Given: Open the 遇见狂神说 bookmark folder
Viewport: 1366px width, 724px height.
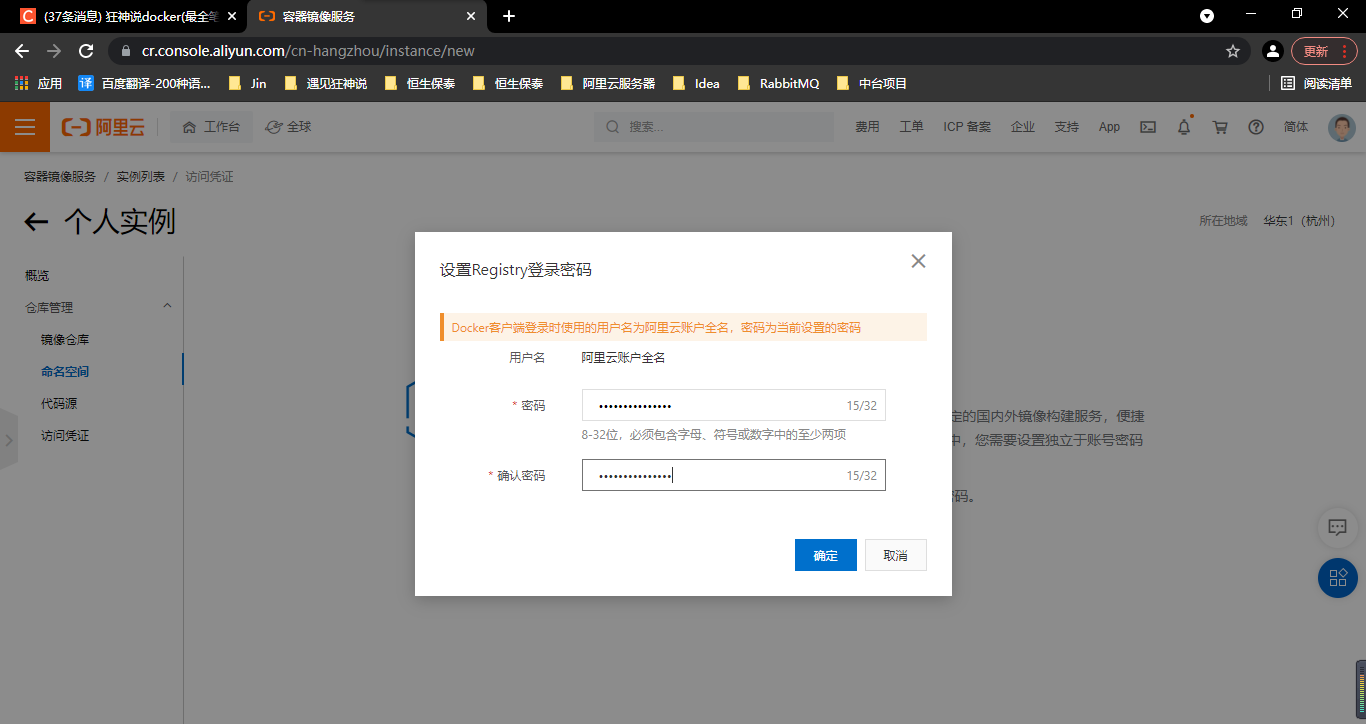Looking at the screenshot, I should (x=326, y=83).
